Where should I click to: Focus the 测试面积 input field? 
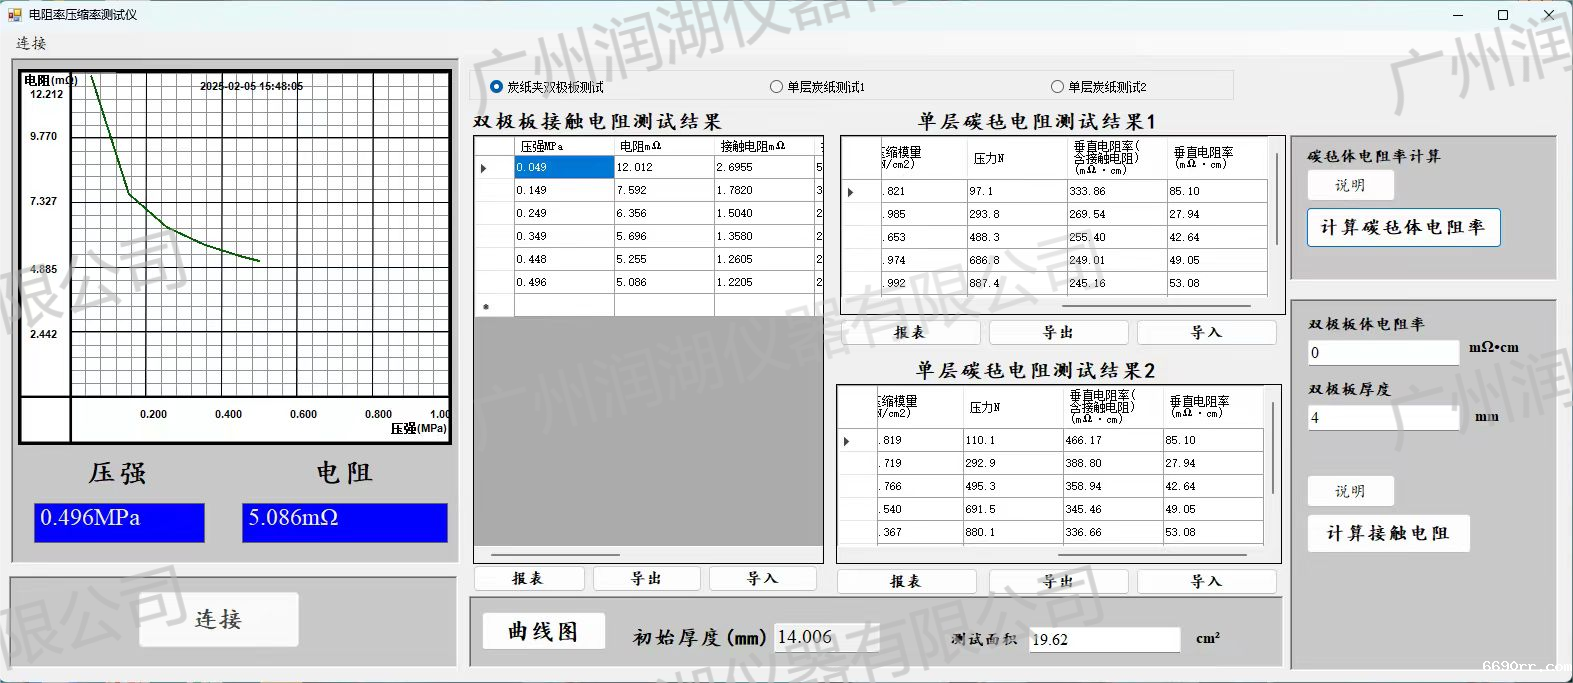pyautogui.click(x=1104, y=640)
